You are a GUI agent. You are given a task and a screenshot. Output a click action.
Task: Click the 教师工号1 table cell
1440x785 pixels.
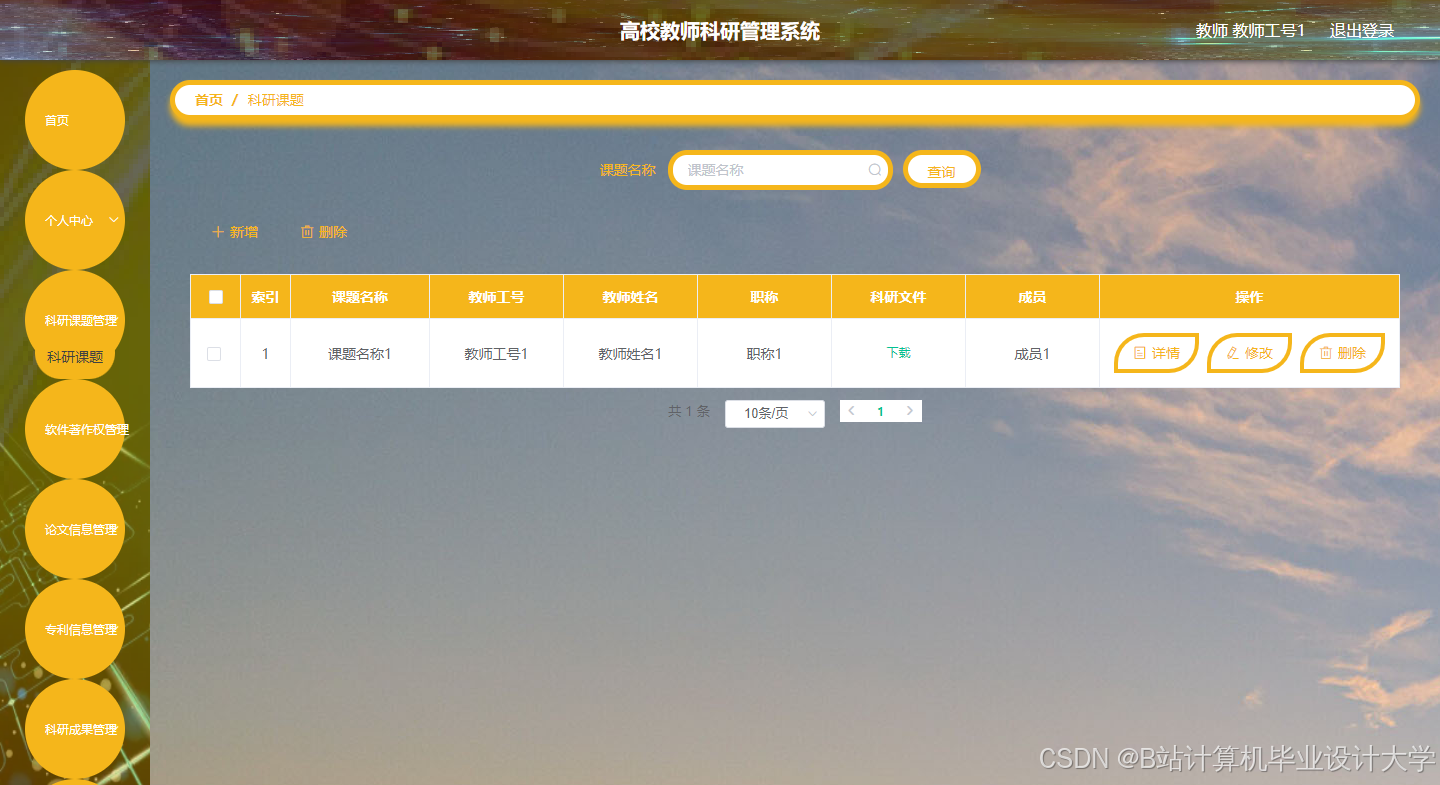(496, 354)
